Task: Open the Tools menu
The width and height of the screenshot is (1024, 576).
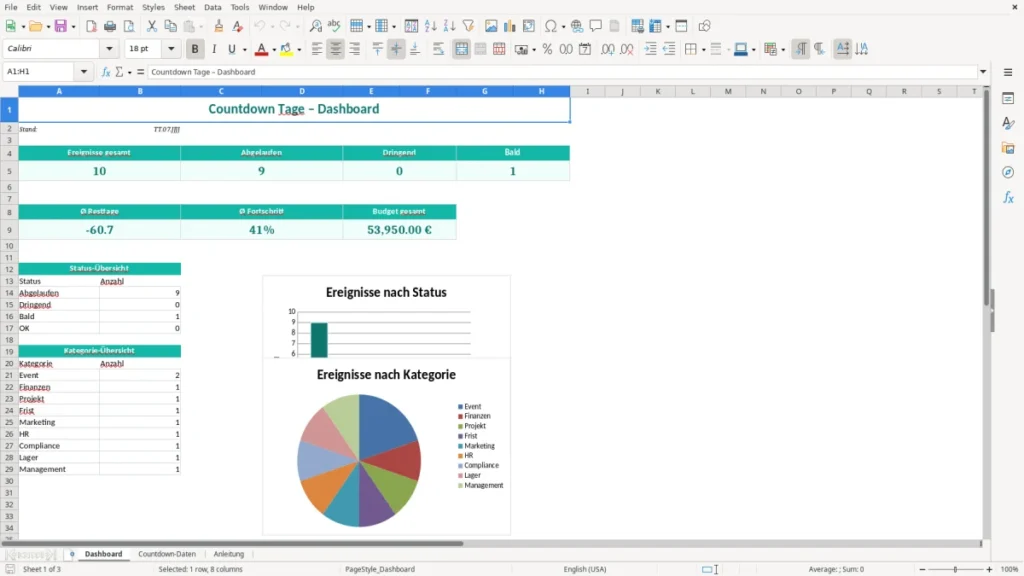Action: [240, 7]
